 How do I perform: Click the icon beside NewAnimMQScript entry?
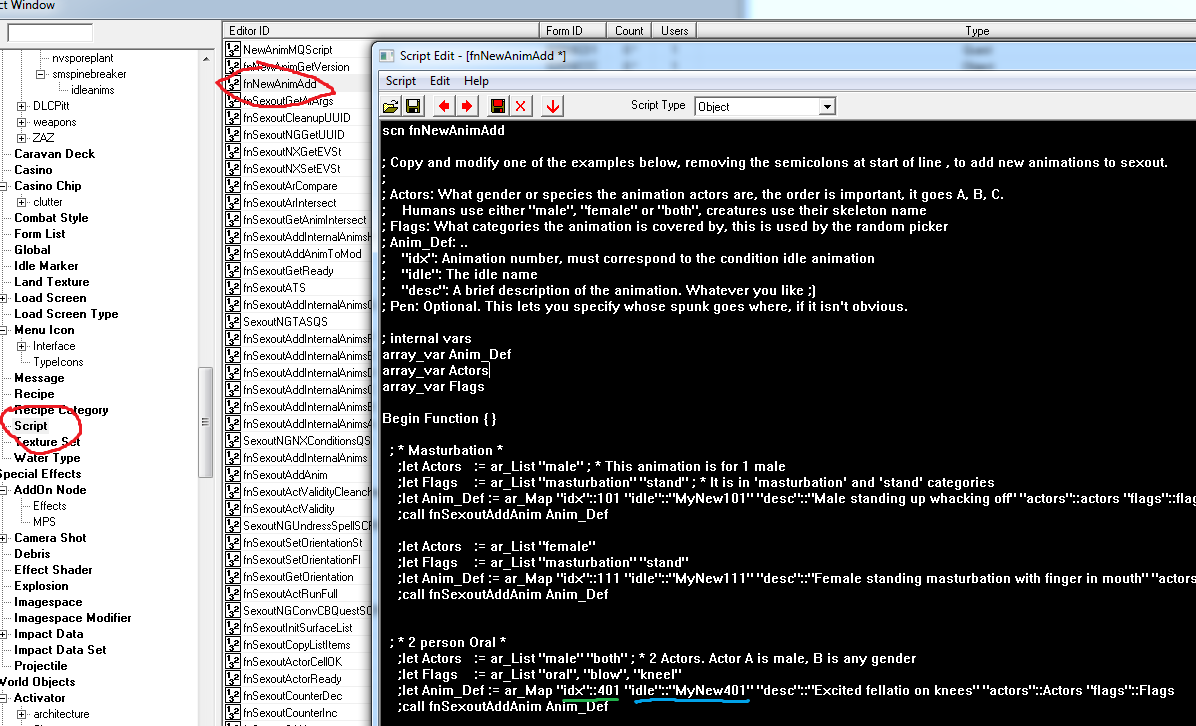[x=233, y=49]
